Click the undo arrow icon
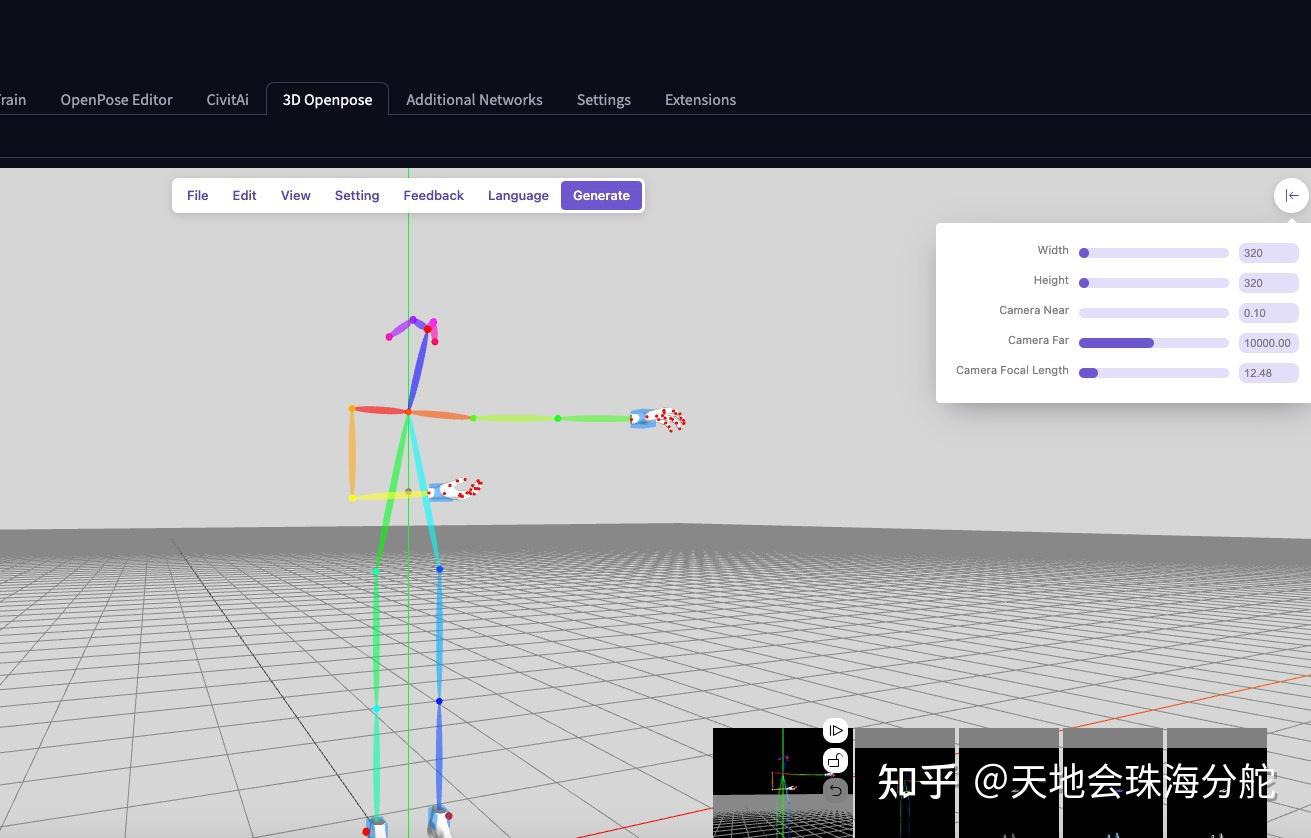 (x=835, y=790)
